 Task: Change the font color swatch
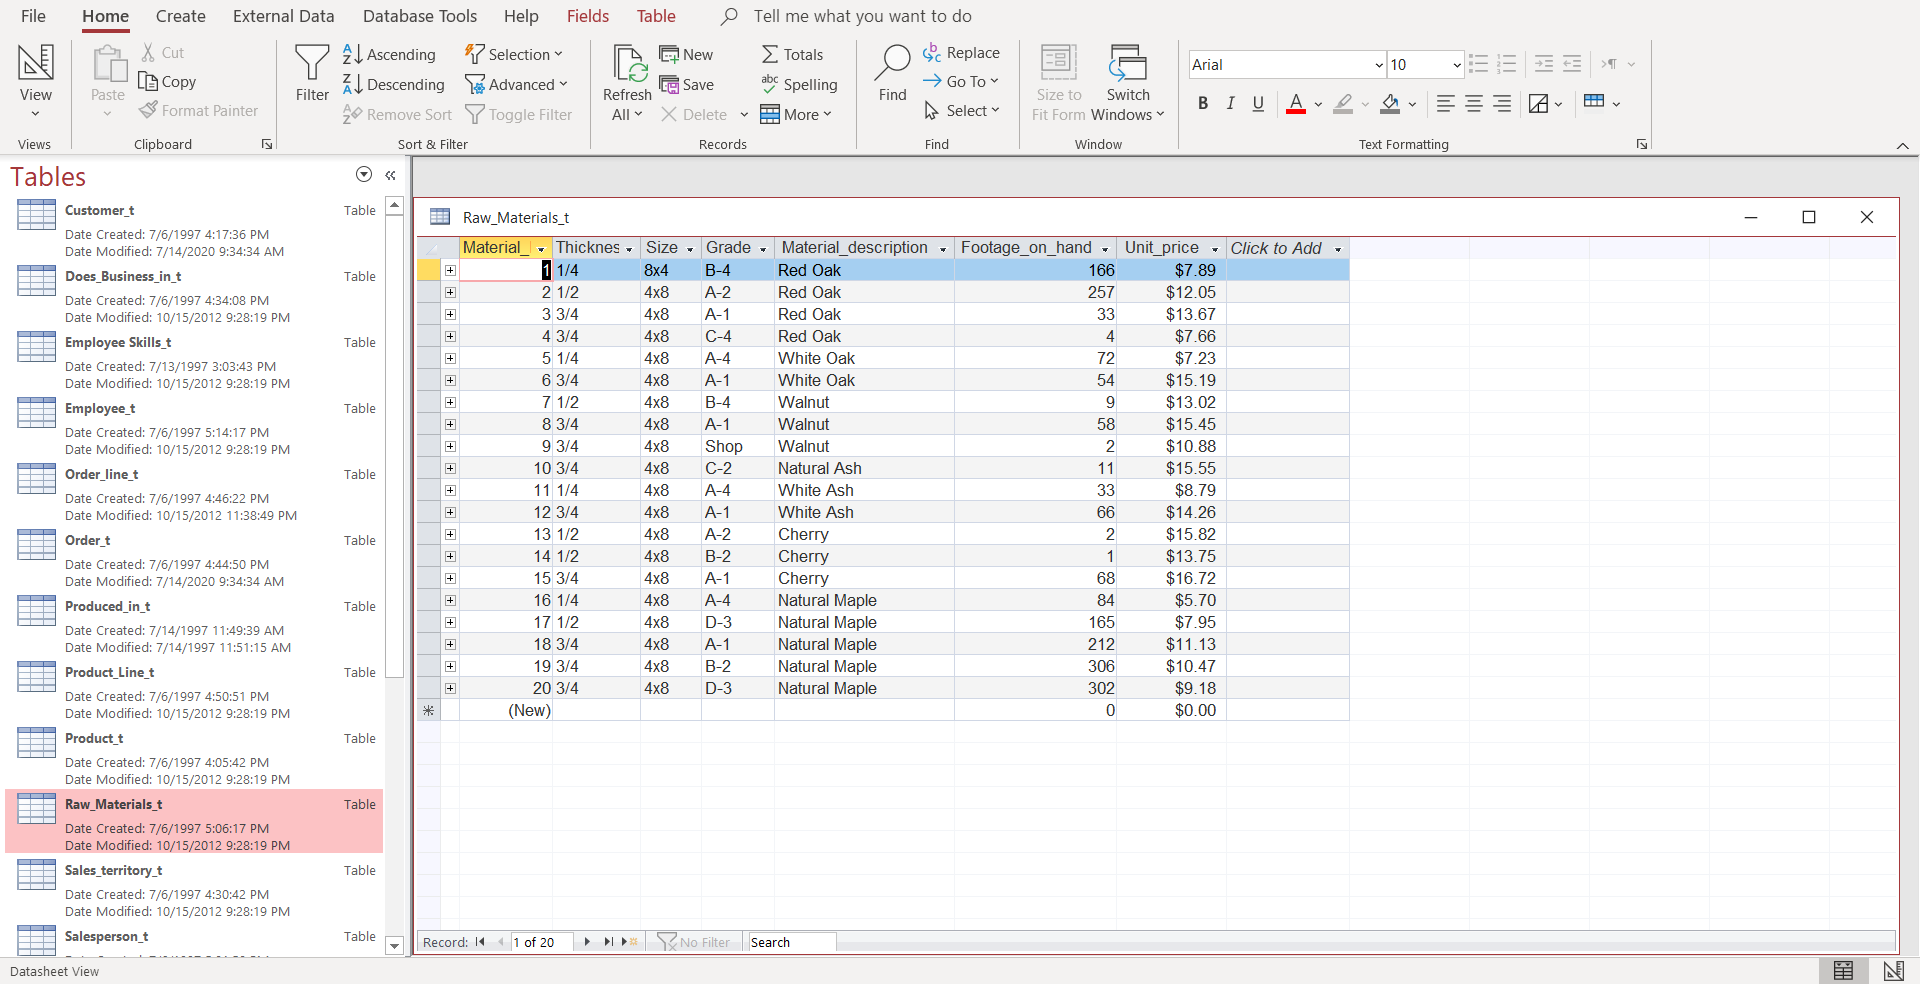point(1296,103)
